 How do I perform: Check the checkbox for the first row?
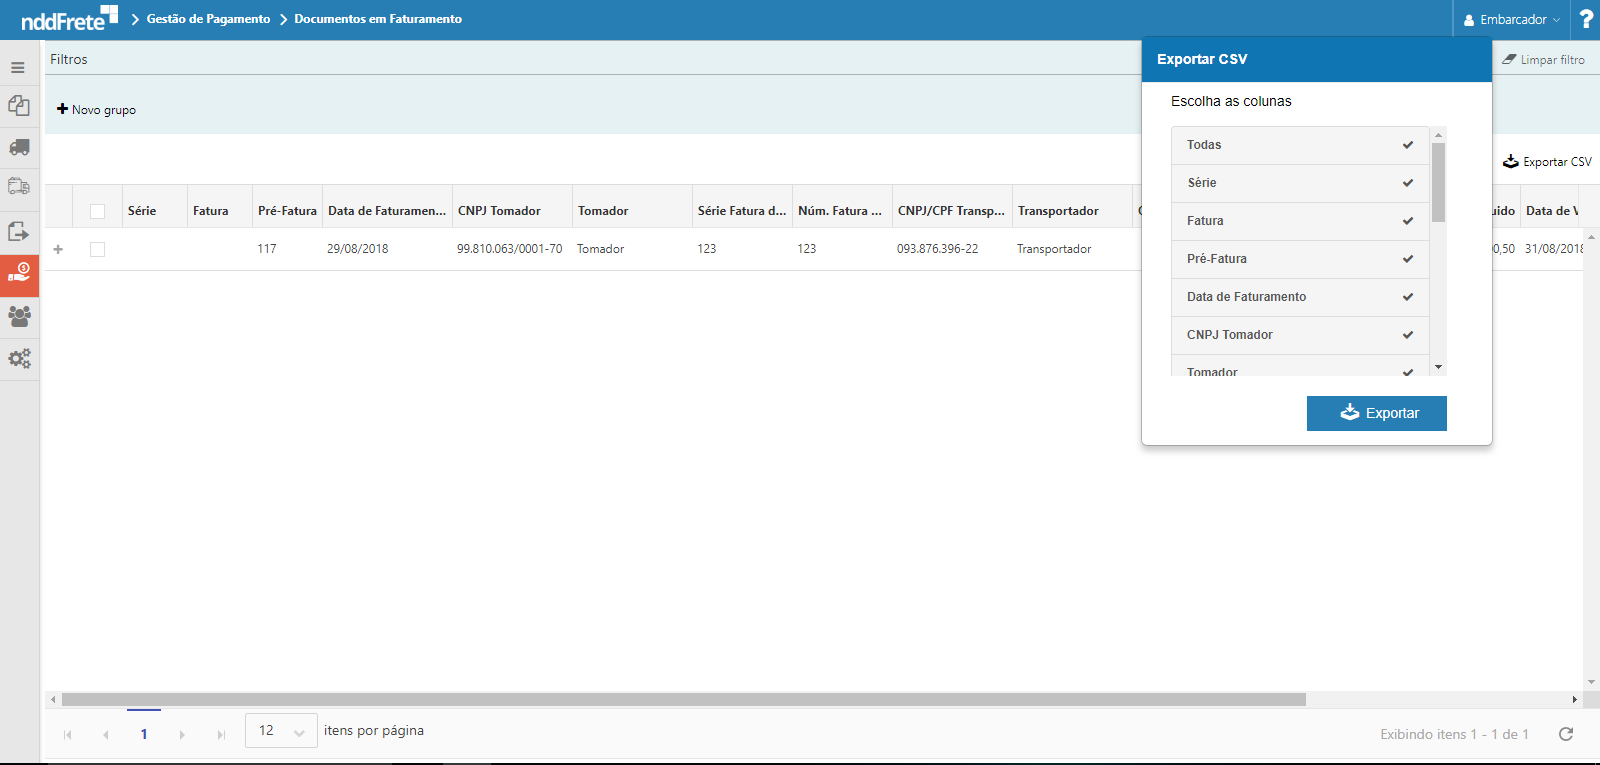coord(97,249)
